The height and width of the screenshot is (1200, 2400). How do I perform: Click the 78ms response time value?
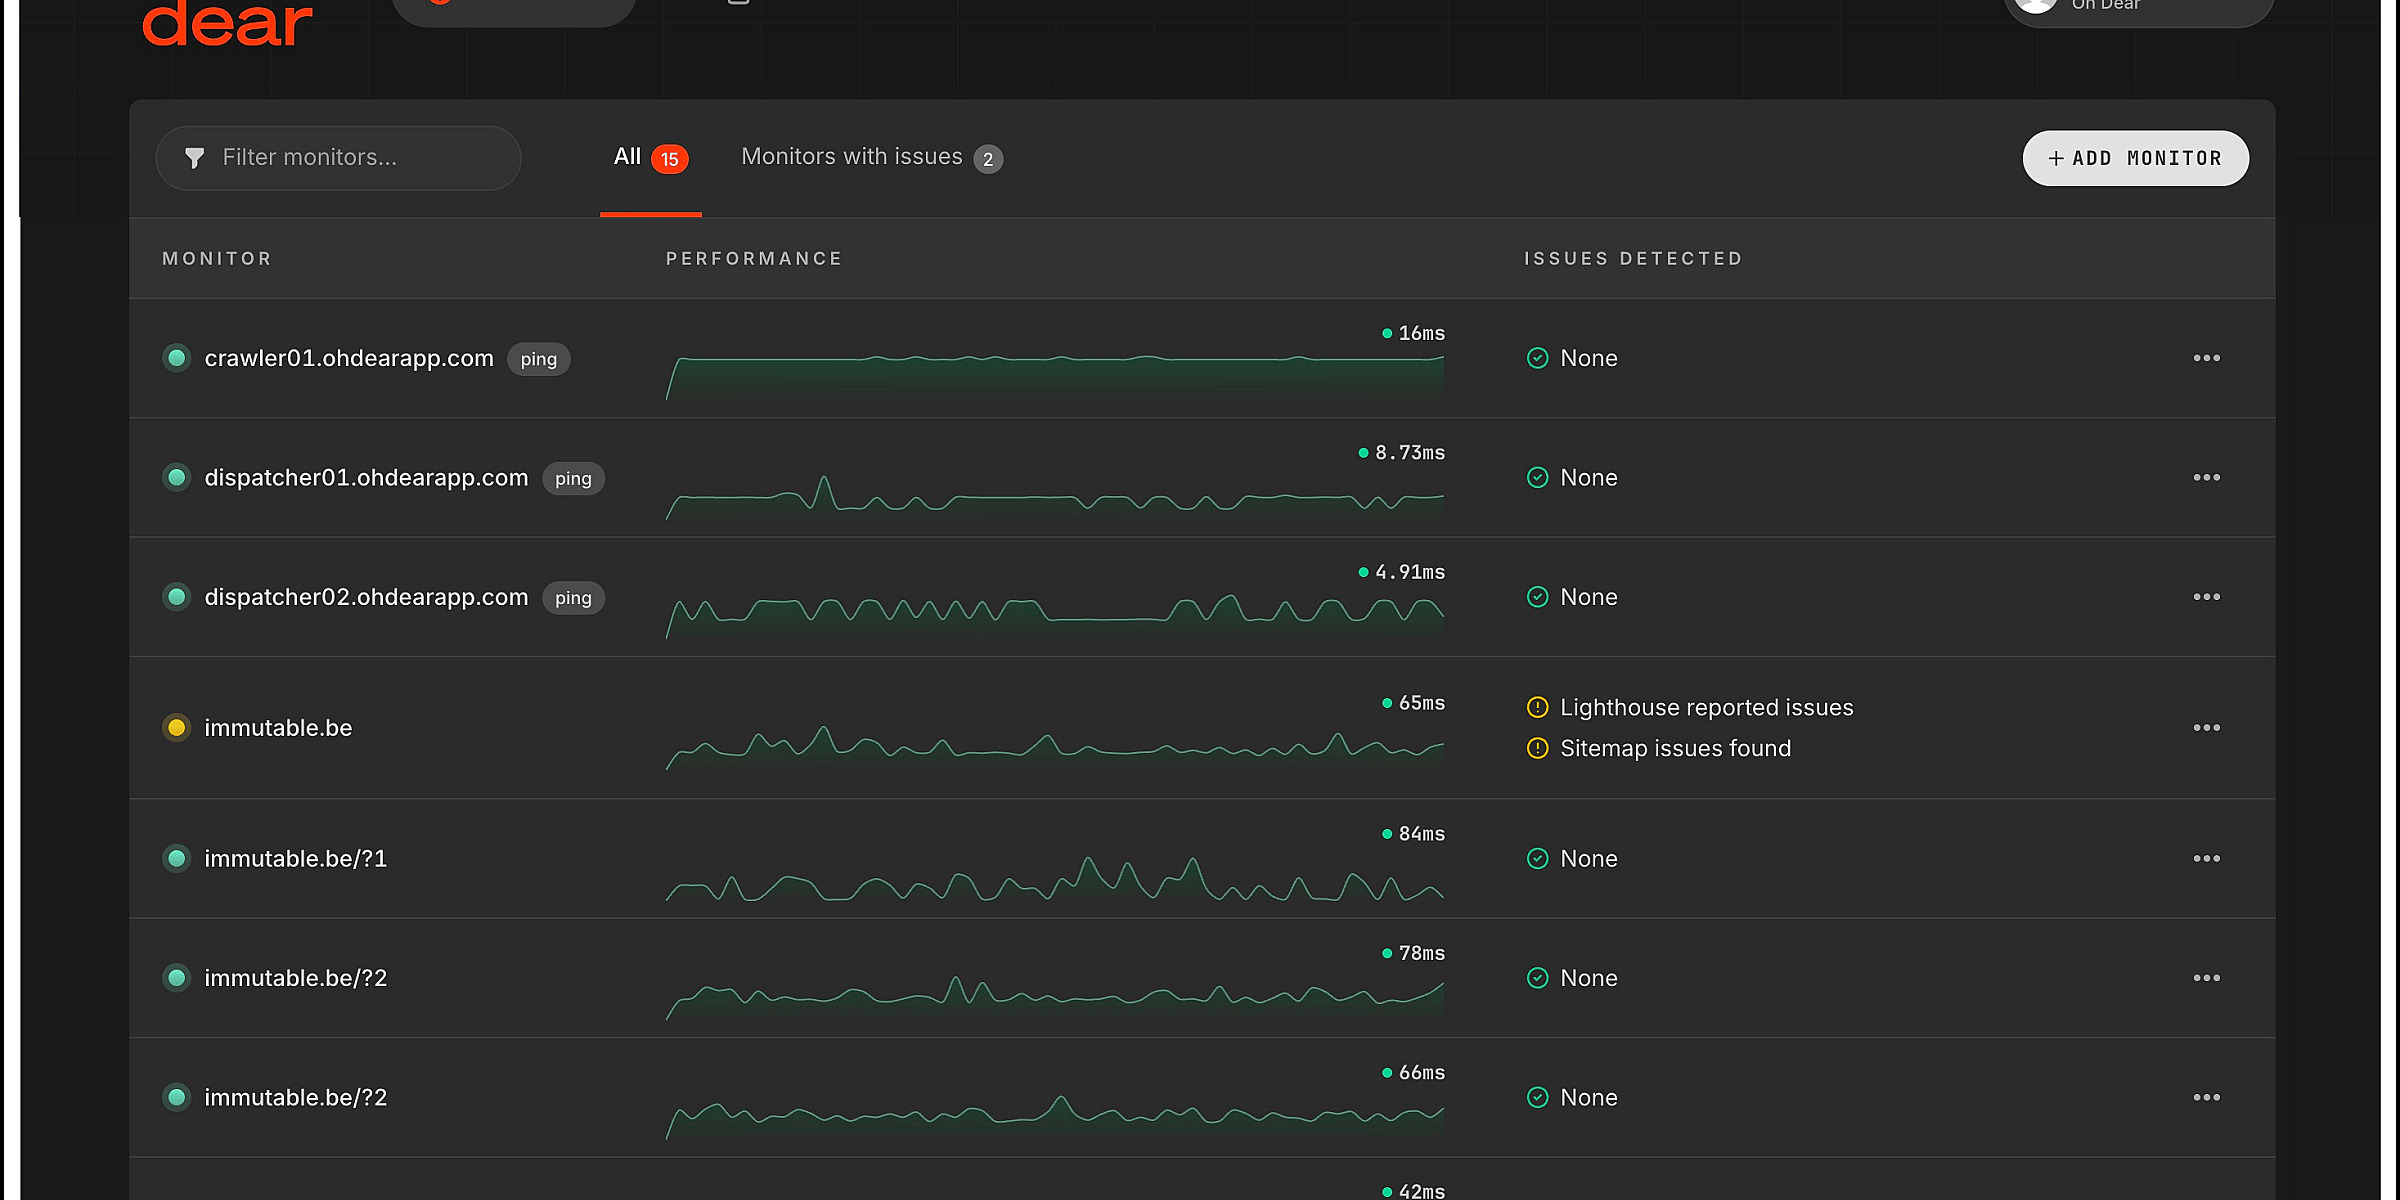pos(1421,953)
